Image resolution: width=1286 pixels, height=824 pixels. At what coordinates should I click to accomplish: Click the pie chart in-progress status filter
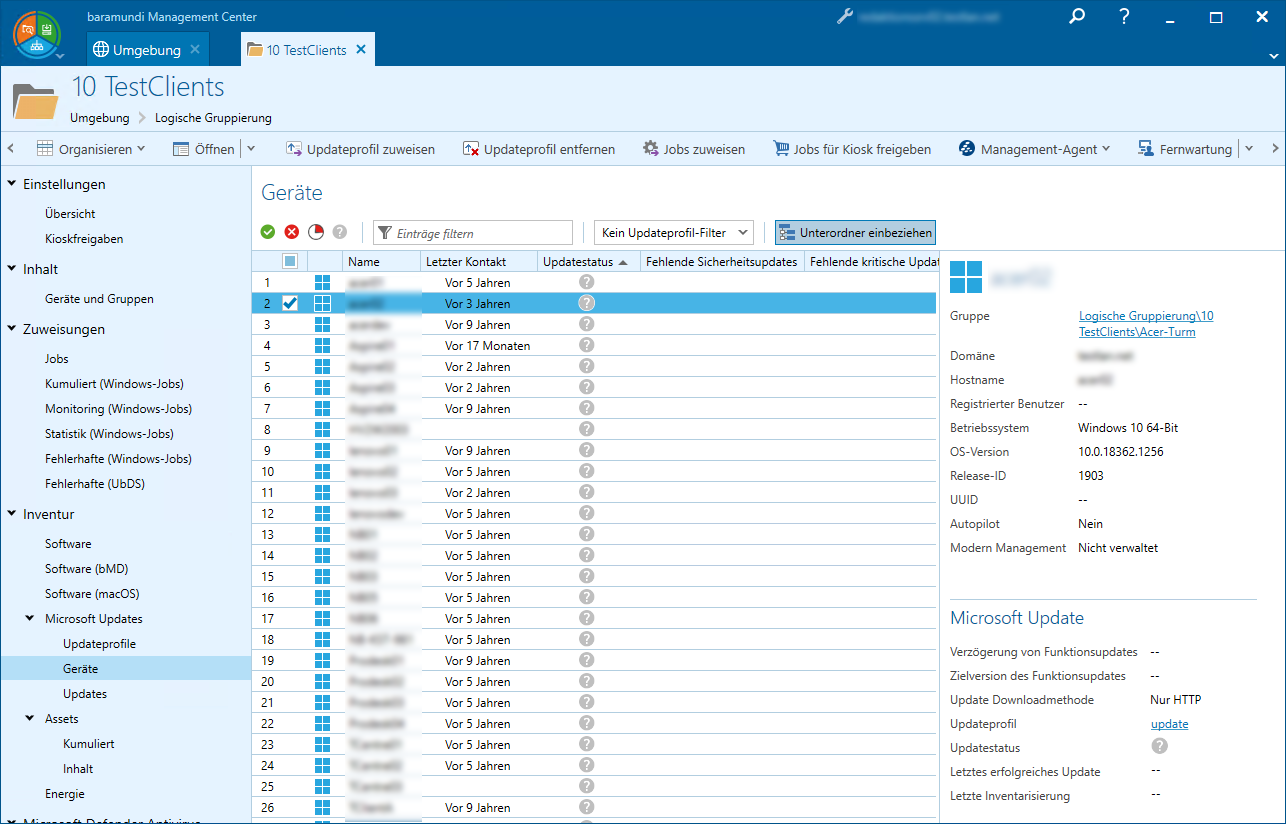point(316,232)
